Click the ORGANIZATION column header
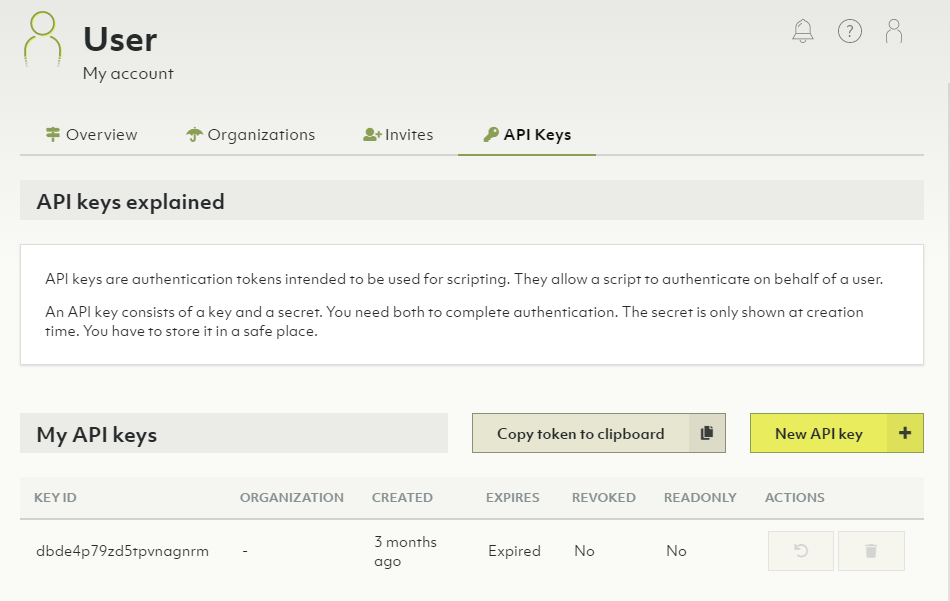 pos(291,497)
